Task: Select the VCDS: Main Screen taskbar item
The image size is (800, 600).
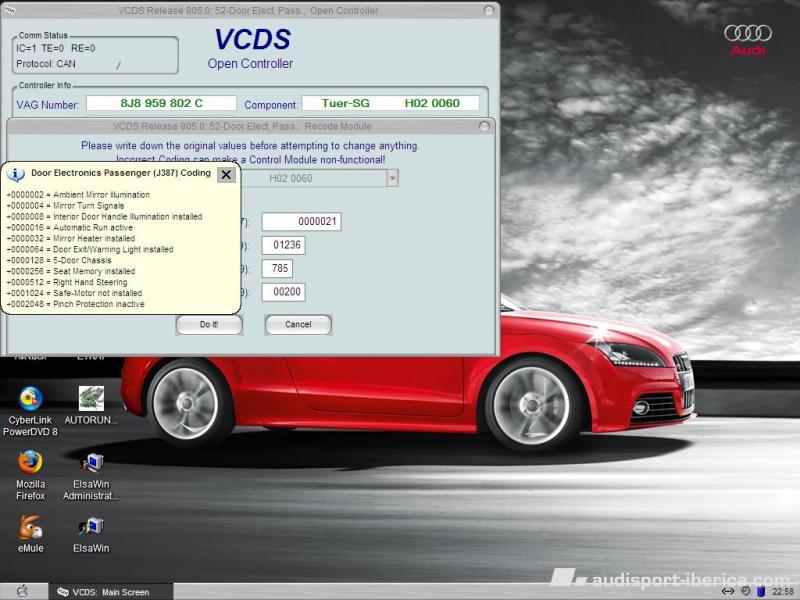Action: click(x=111, y=592)
